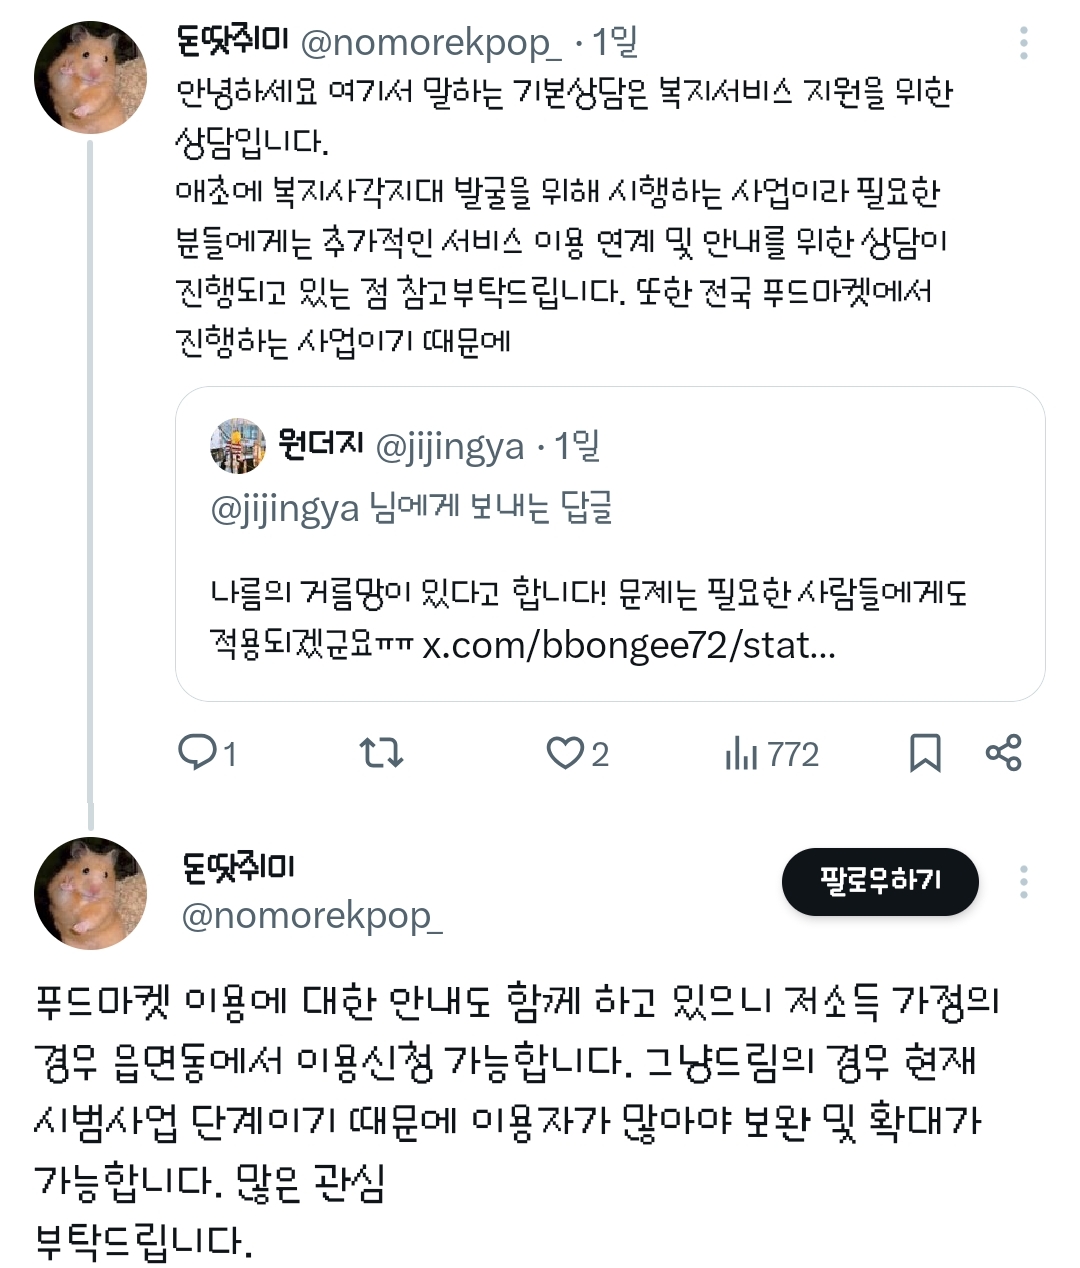Click the reply speech bubble icon

pyautogui.click(x=196, y=752)
